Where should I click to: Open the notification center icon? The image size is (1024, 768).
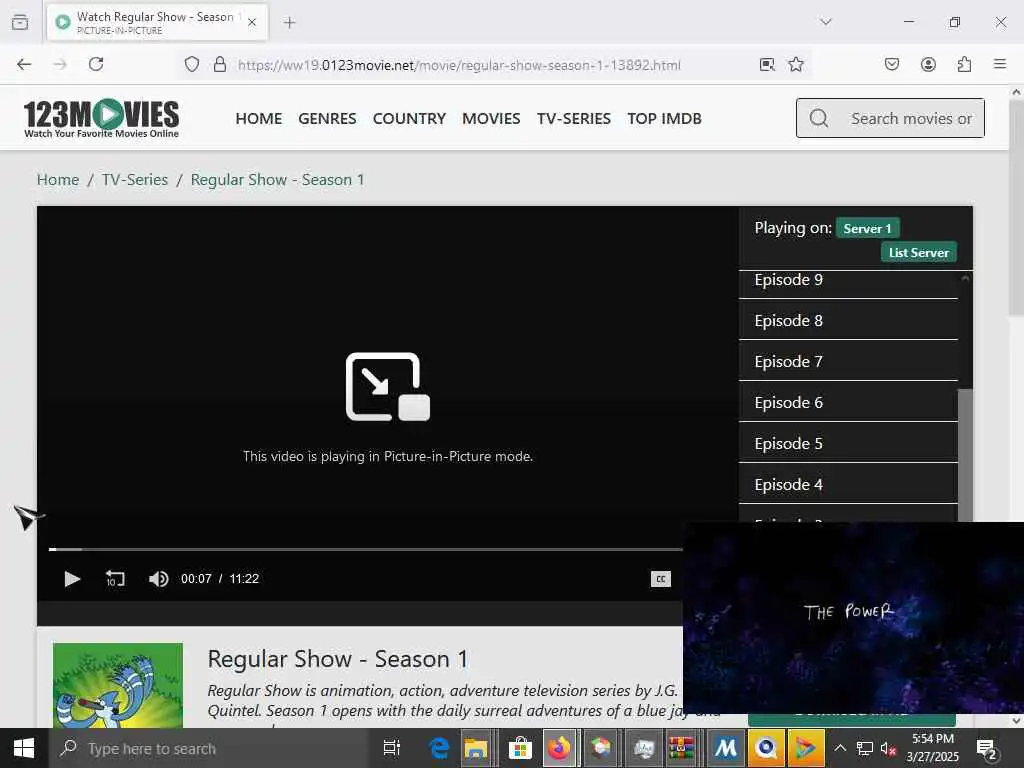[x=986, y=748]
